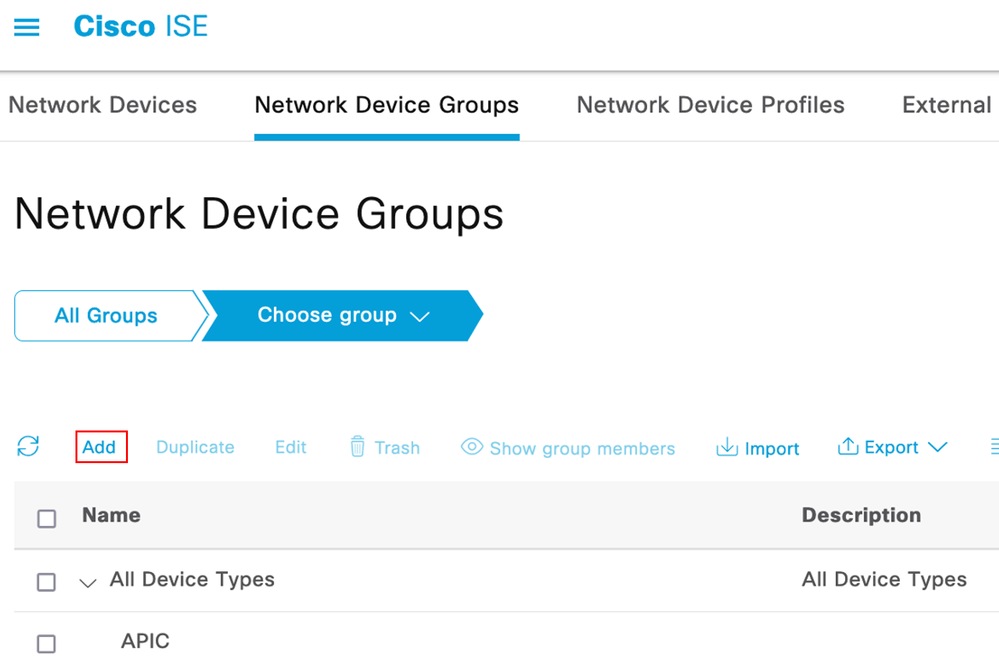
Task: Click the Trash bin icon
Action: (357, 447)
